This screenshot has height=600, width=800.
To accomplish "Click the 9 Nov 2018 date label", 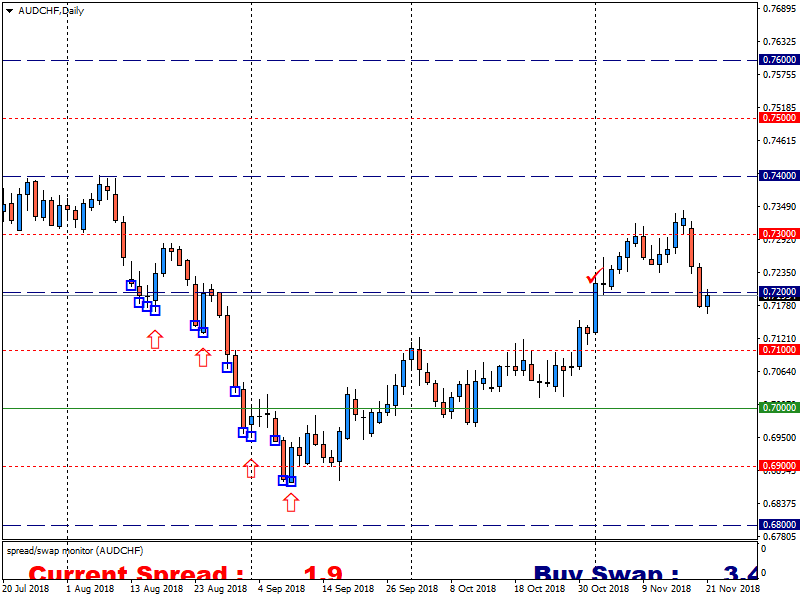I will coord(665,589).
